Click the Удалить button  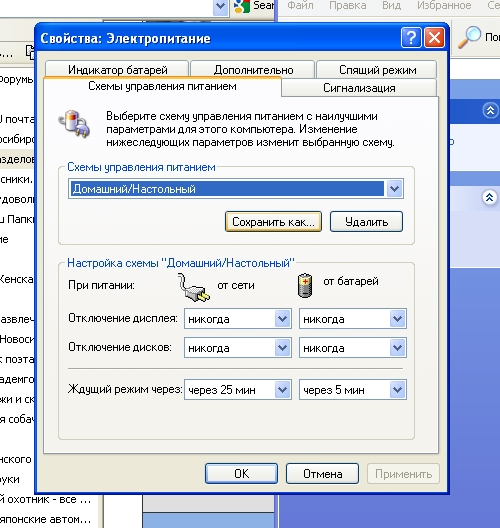(366, 222)
